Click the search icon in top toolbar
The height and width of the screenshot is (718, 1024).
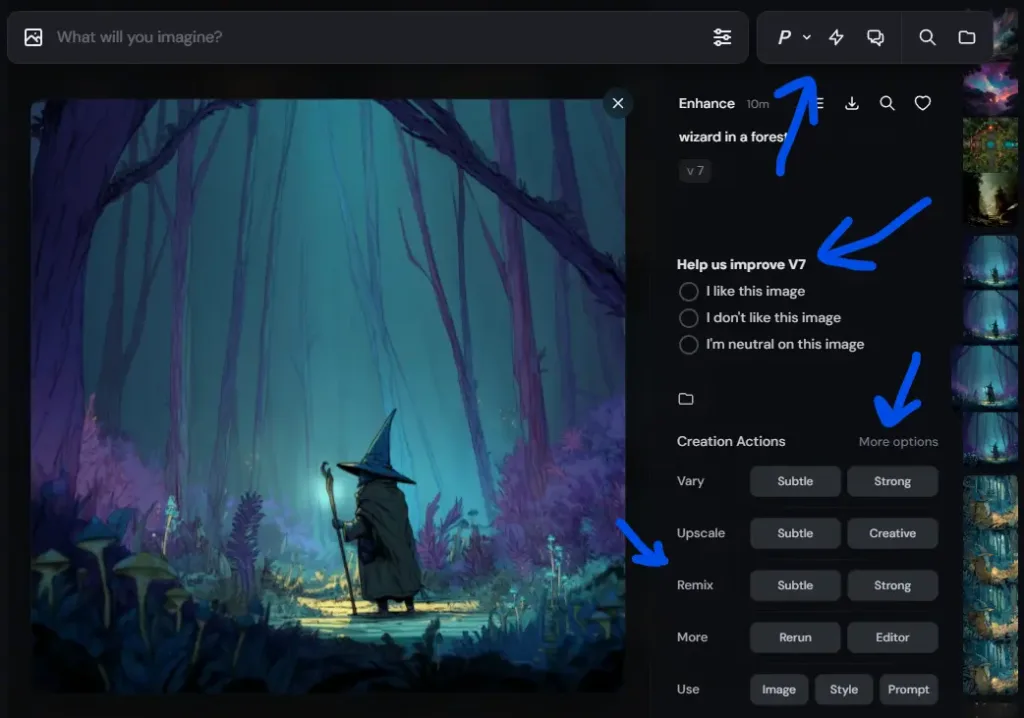927,37
